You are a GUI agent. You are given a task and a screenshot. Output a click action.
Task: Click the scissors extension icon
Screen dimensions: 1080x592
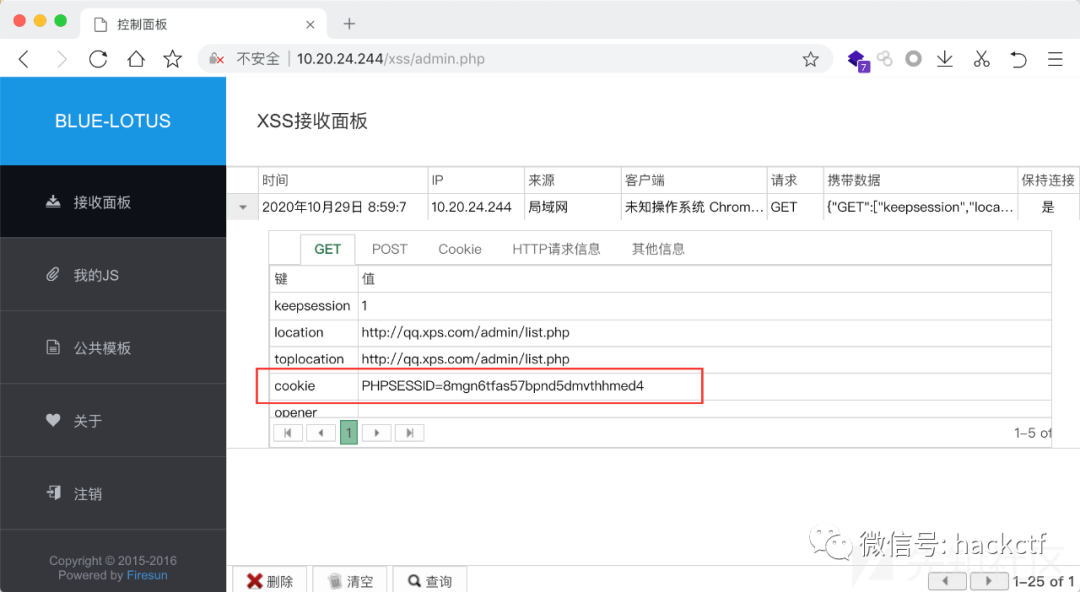(x=981, y=59)
